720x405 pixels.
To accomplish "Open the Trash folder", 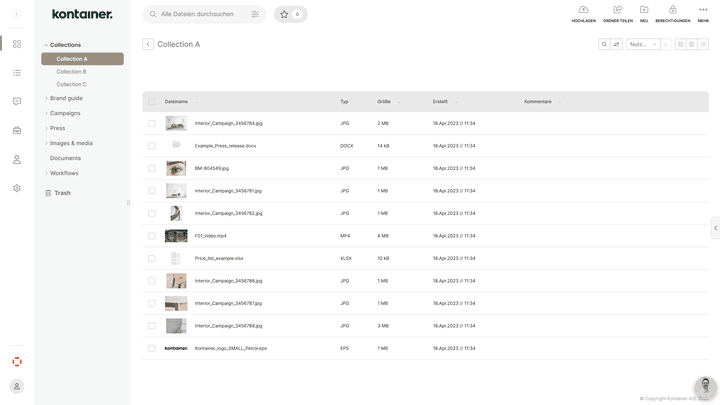I will 62,193.
